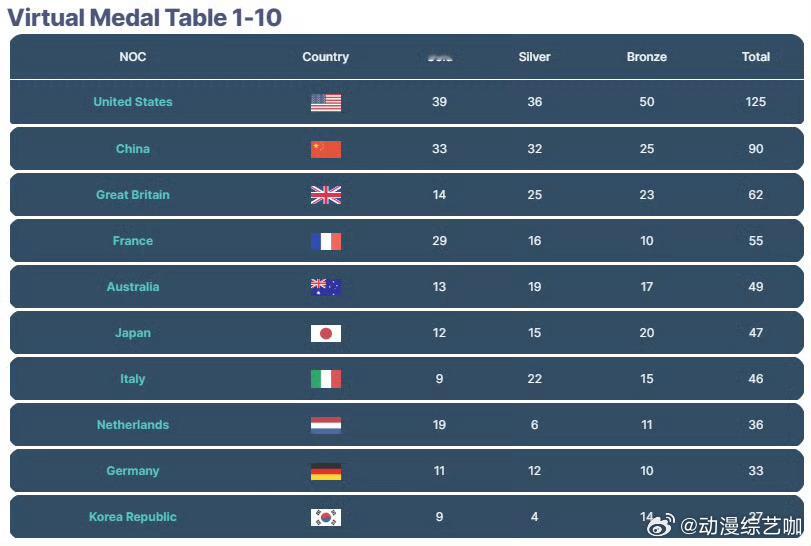Viewport: 811px width, 546px height.
Task: Open the Great Britain team link
Action: coord(133,195)
